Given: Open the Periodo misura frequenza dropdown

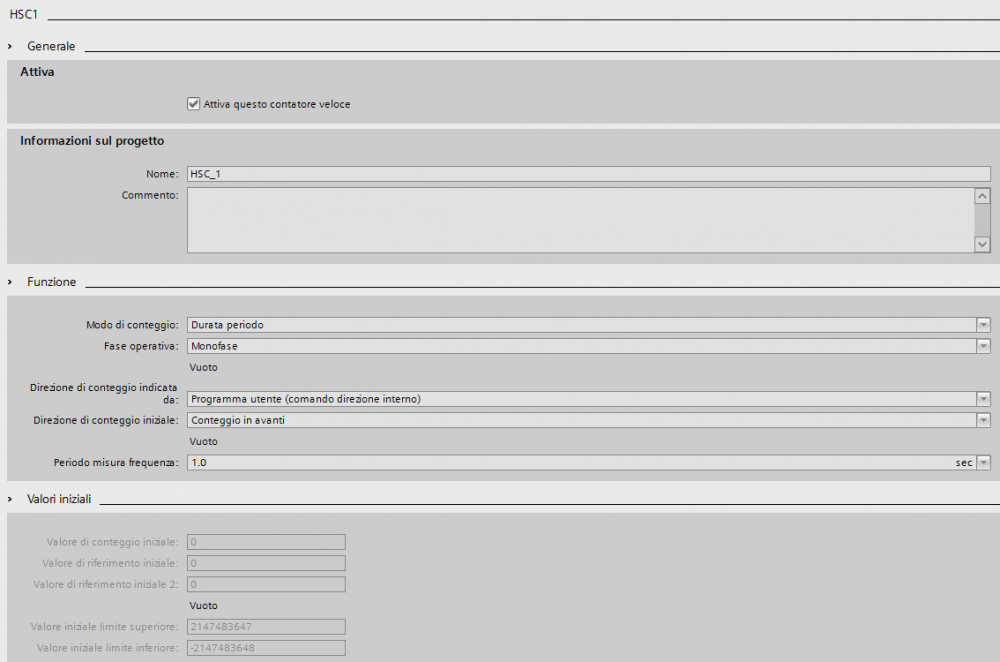Looking at the screenshot, I should [x=983, y=463].
